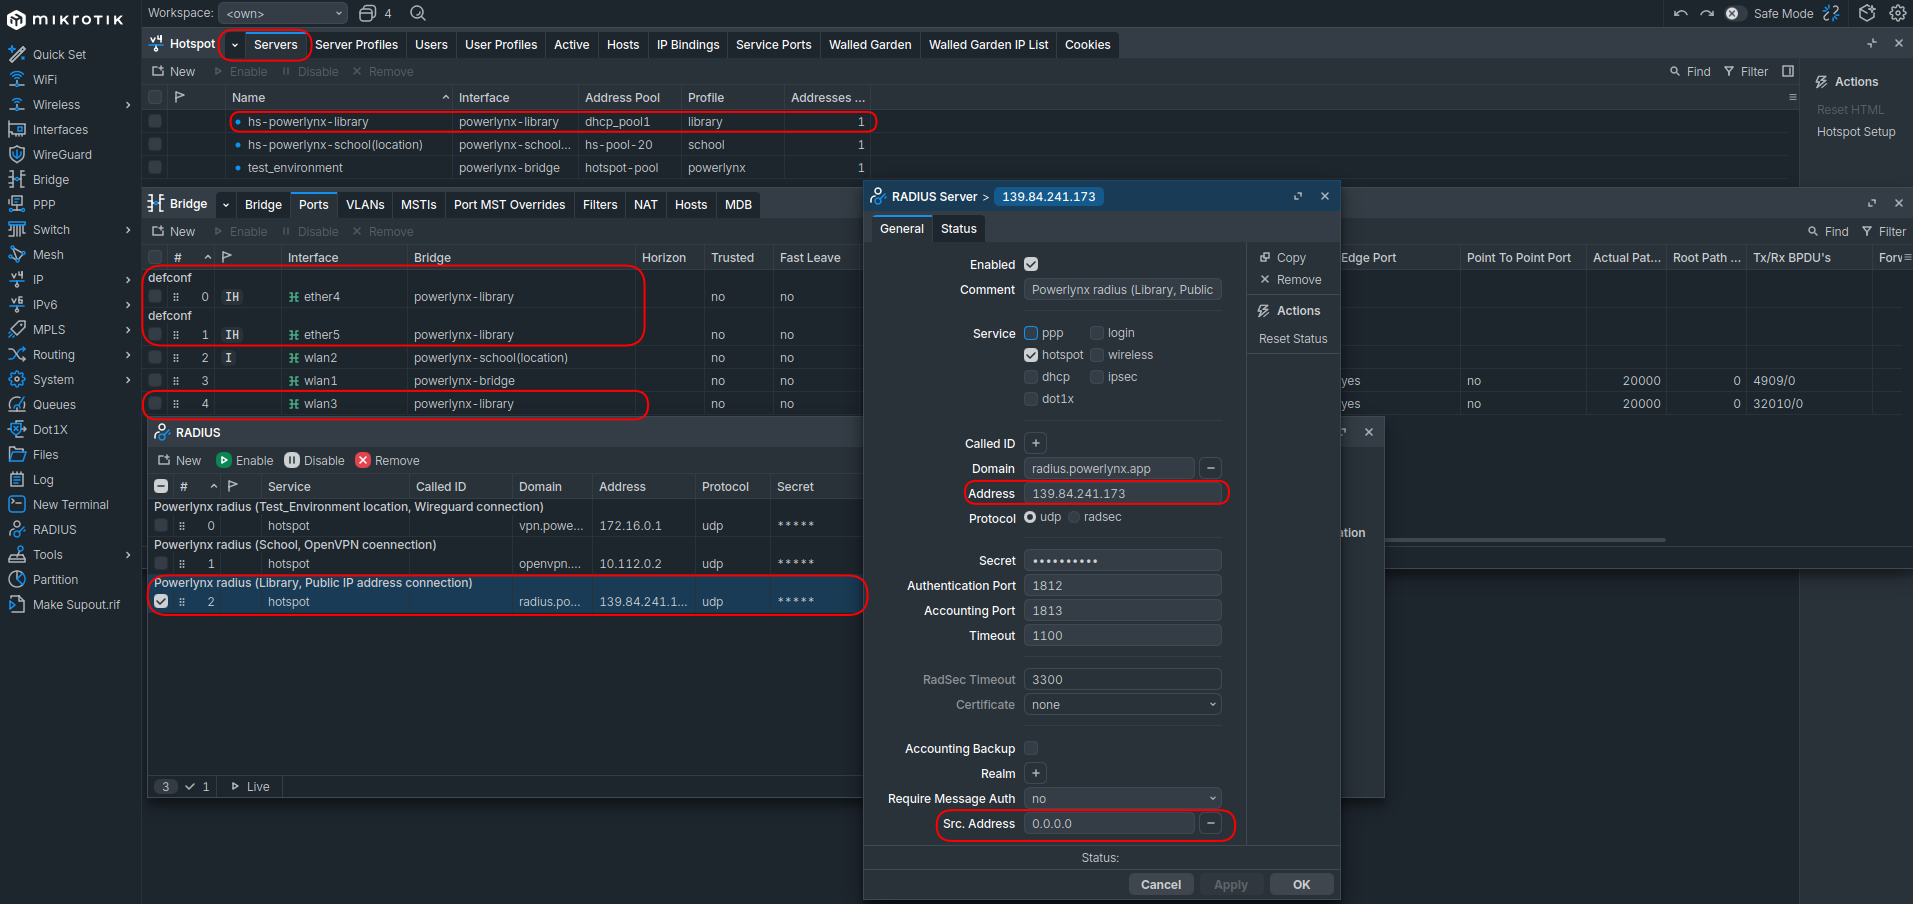Screen dimensions: 1913x904
Task: Click the undo arrow icon
Action: coord(1680,13)
